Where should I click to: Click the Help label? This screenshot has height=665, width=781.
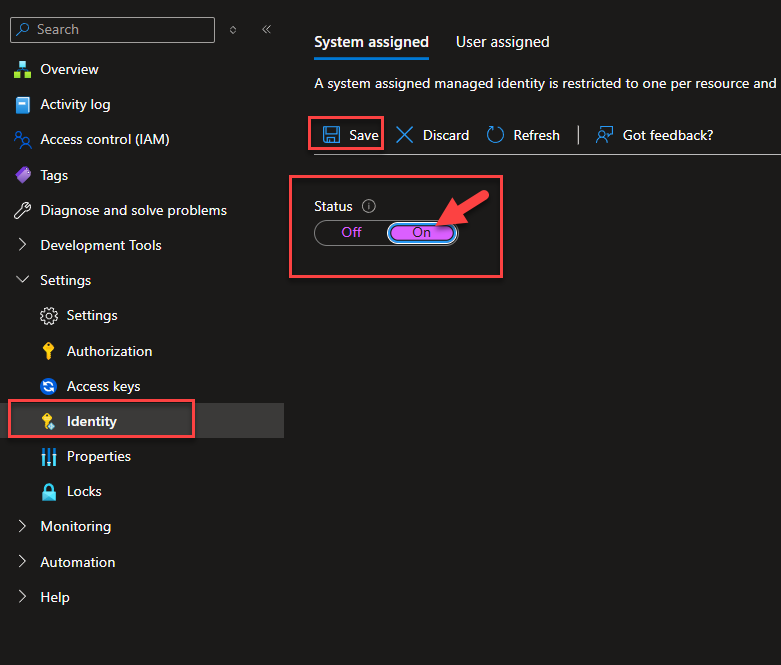(x=55, y=597)
